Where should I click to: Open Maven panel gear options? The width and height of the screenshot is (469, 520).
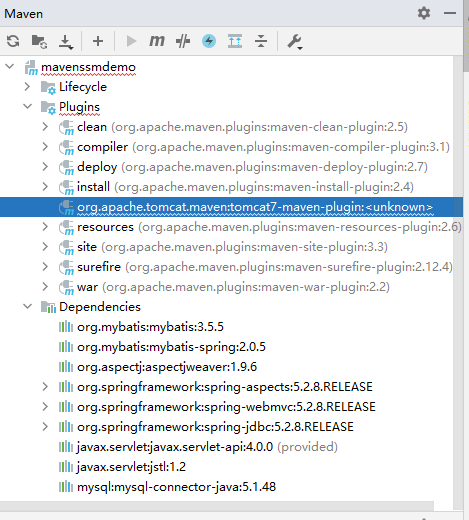point(424,13)
